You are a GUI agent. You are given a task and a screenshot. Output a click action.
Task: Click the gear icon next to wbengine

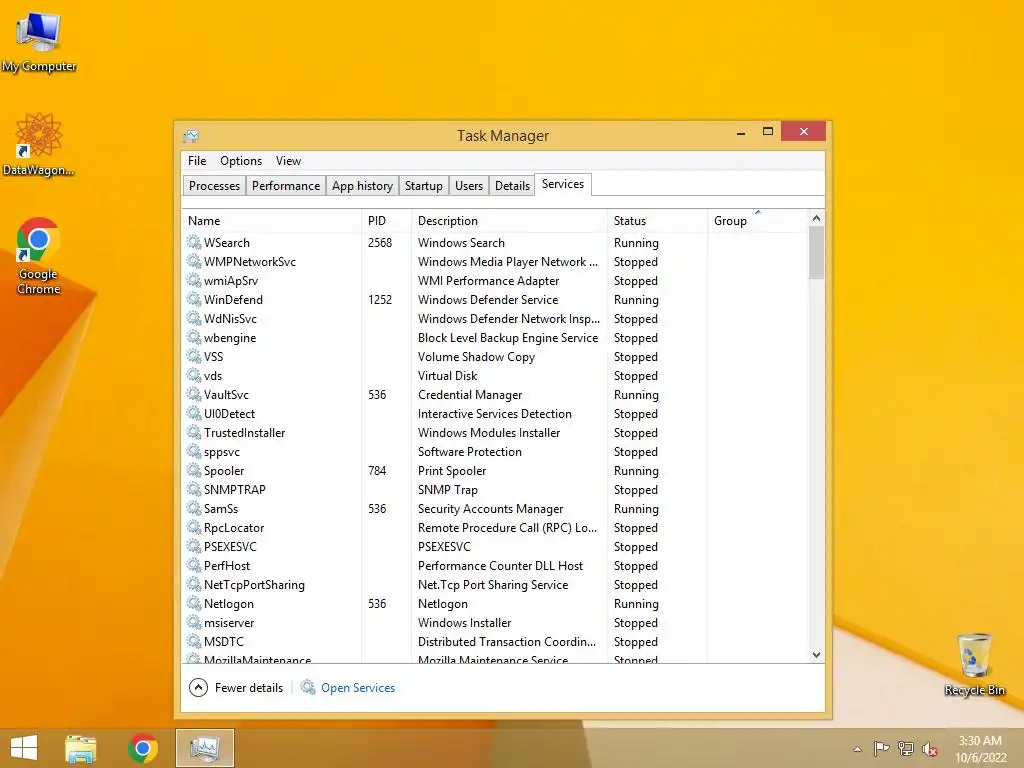coord(194,337)
